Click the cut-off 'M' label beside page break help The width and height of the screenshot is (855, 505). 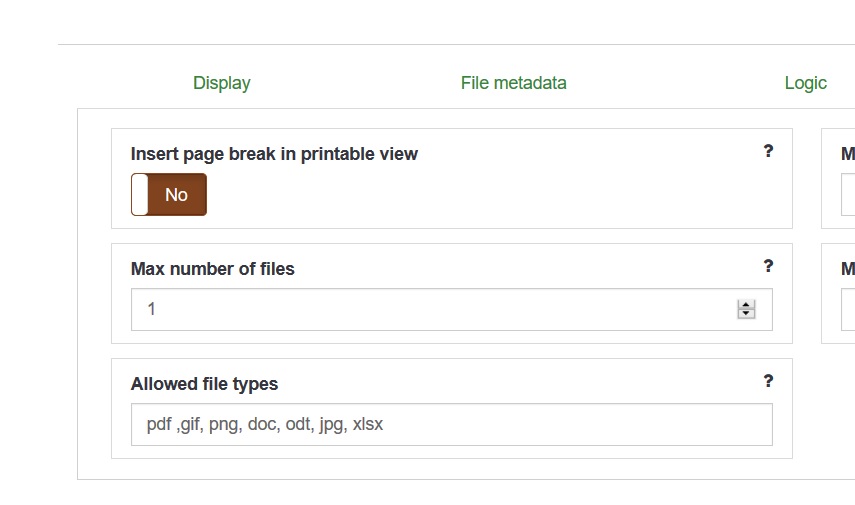pos(847,154)
